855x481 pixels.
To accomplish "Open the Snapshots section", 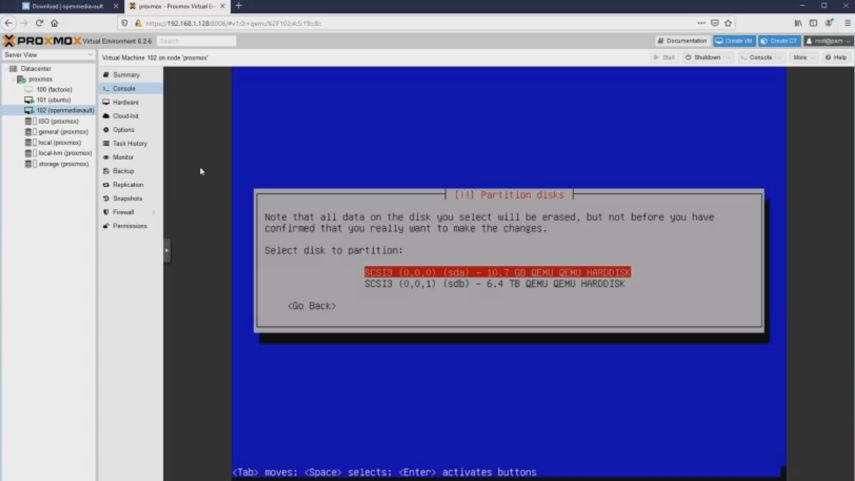I will coord(127,198).
